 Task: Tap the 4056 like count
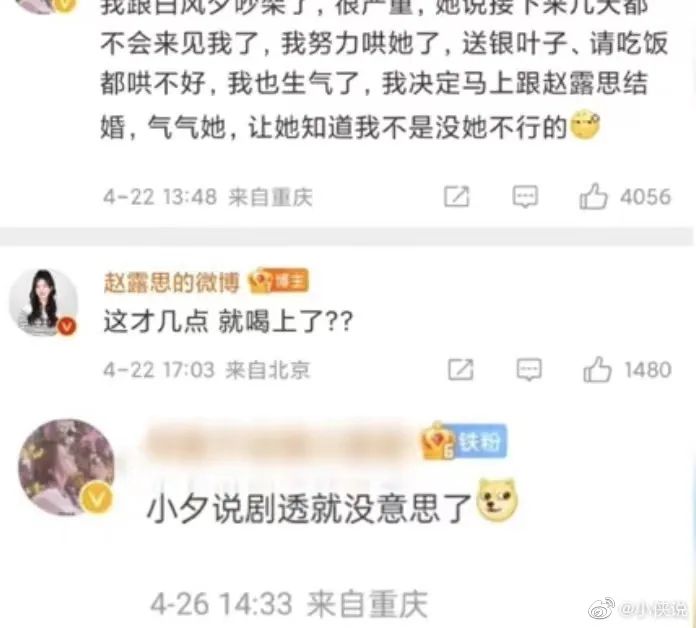(645, 197)
